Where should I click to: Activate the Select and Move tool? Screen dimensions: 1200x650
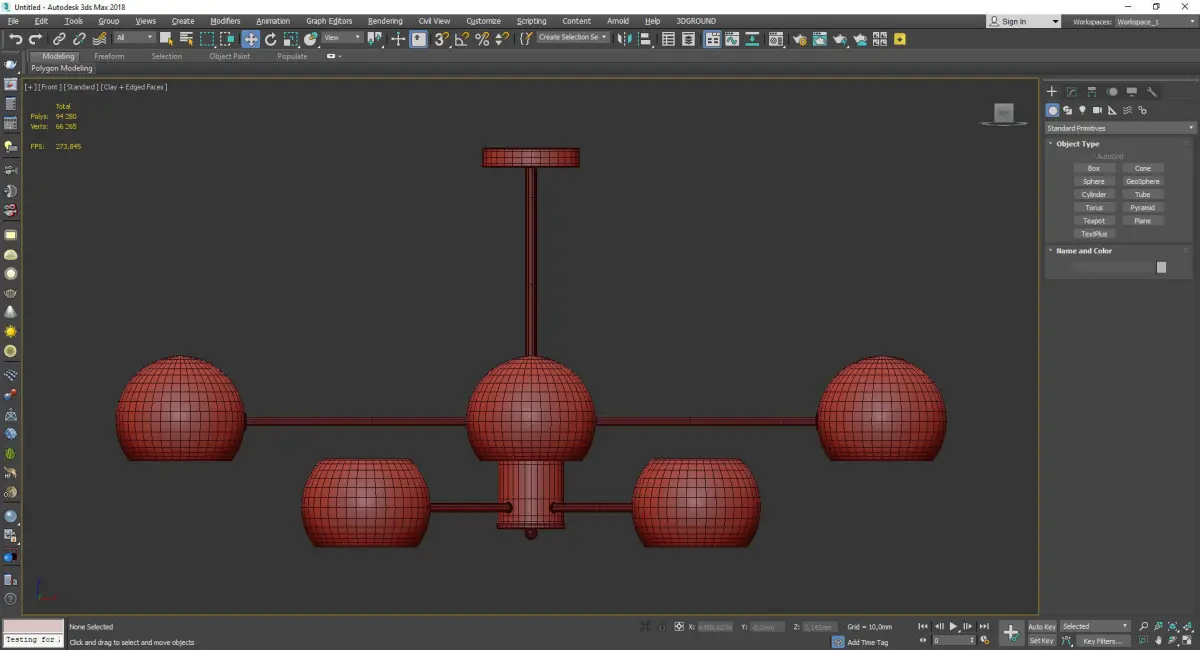click(x=250, y=39)
